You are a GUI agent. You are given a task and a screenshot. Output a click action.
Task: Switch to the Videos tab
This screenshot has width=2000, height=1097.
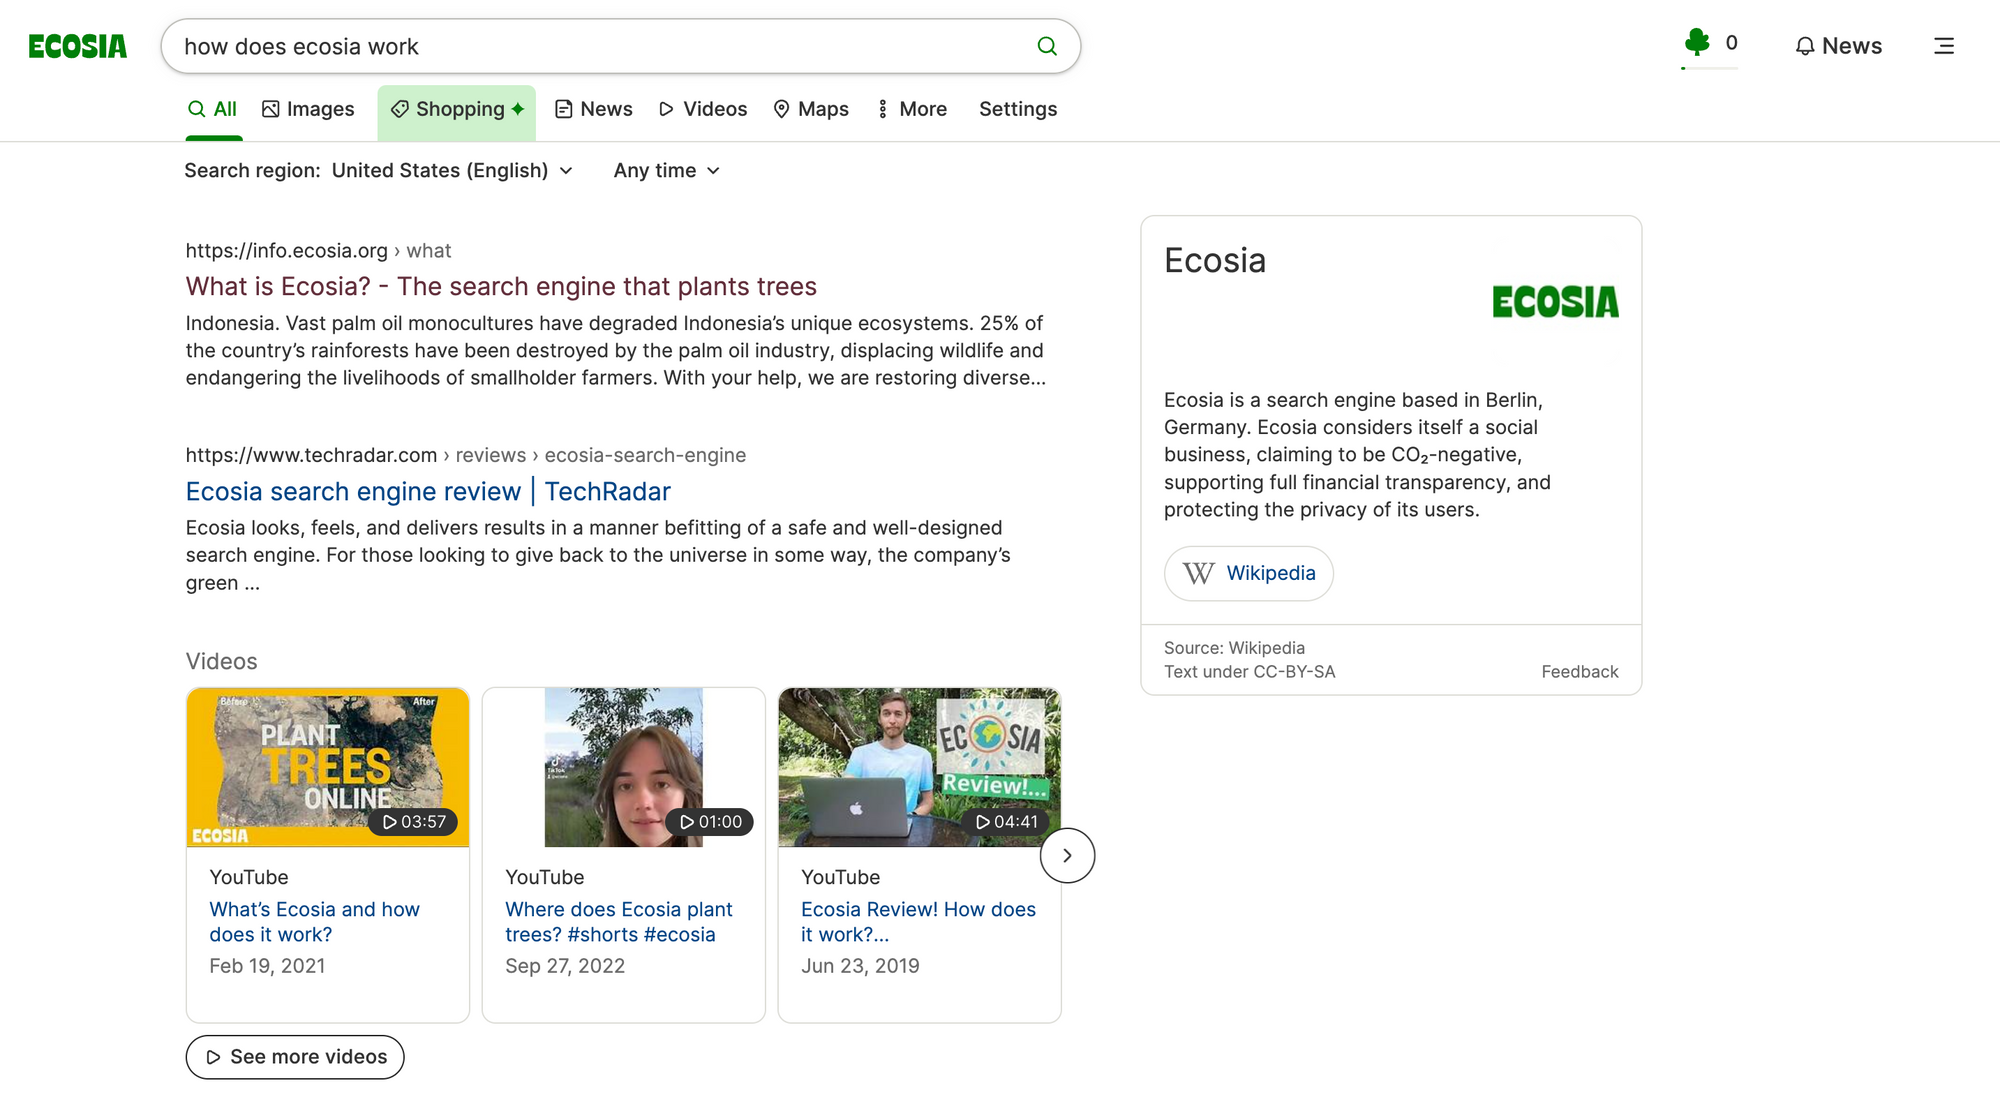pyautogui.click(x=703, y=109)
